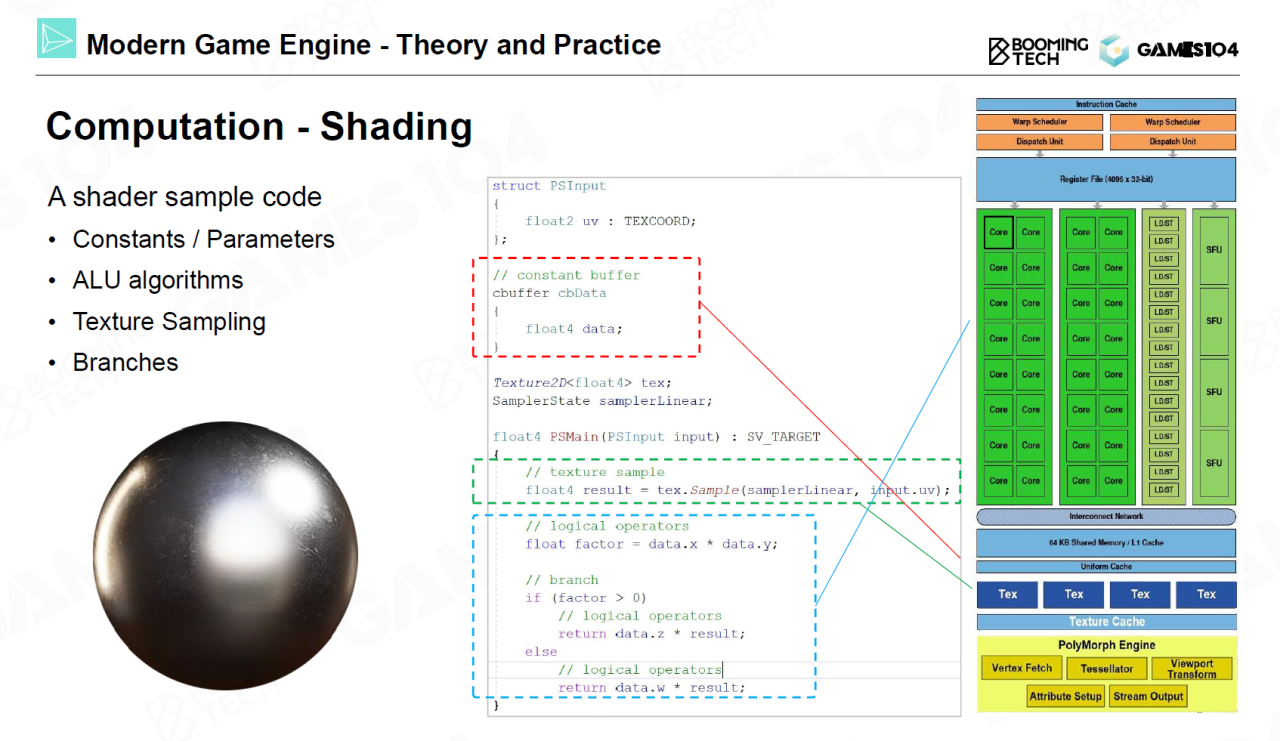The height and width of the screenshot is (741, 1280).
Task: Click the Vertex Fetch box
Action: pyautogui.click(x=1021, y=668)
